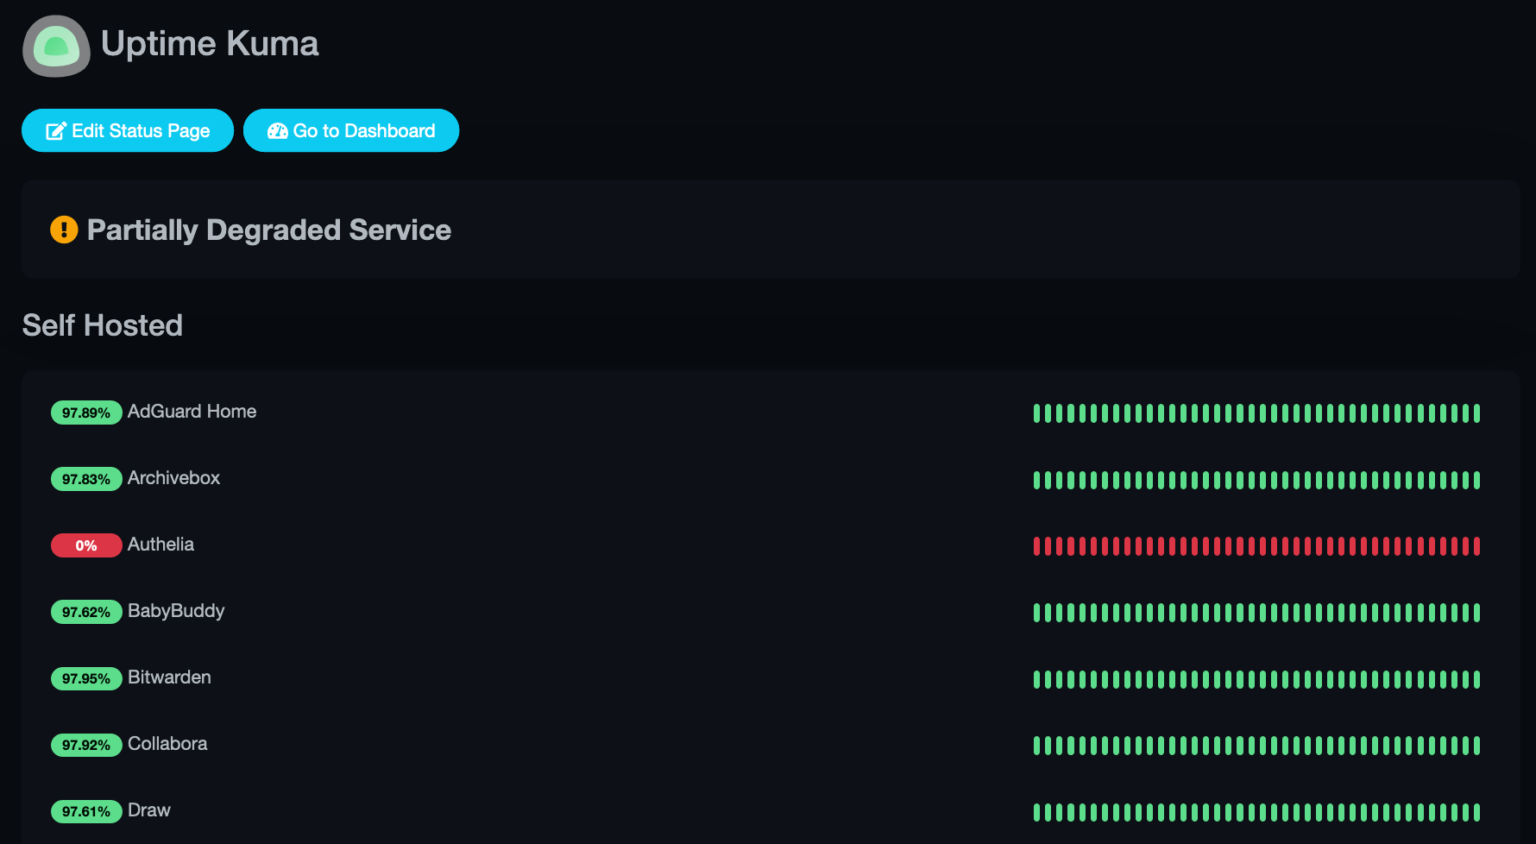The height and width of the screenshot is (844, 1536).
Task: Click the Self Hosted group heading
Action: tap(102, 325)
